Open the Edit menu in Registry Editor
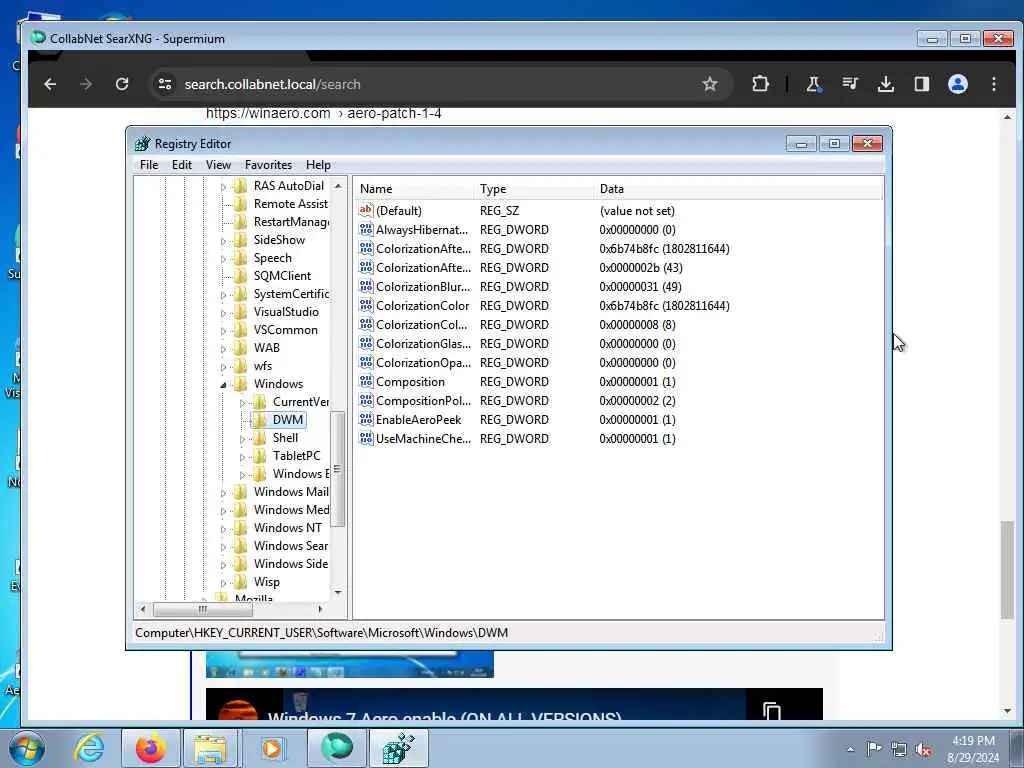1024x768 pixels. [182, 165]
